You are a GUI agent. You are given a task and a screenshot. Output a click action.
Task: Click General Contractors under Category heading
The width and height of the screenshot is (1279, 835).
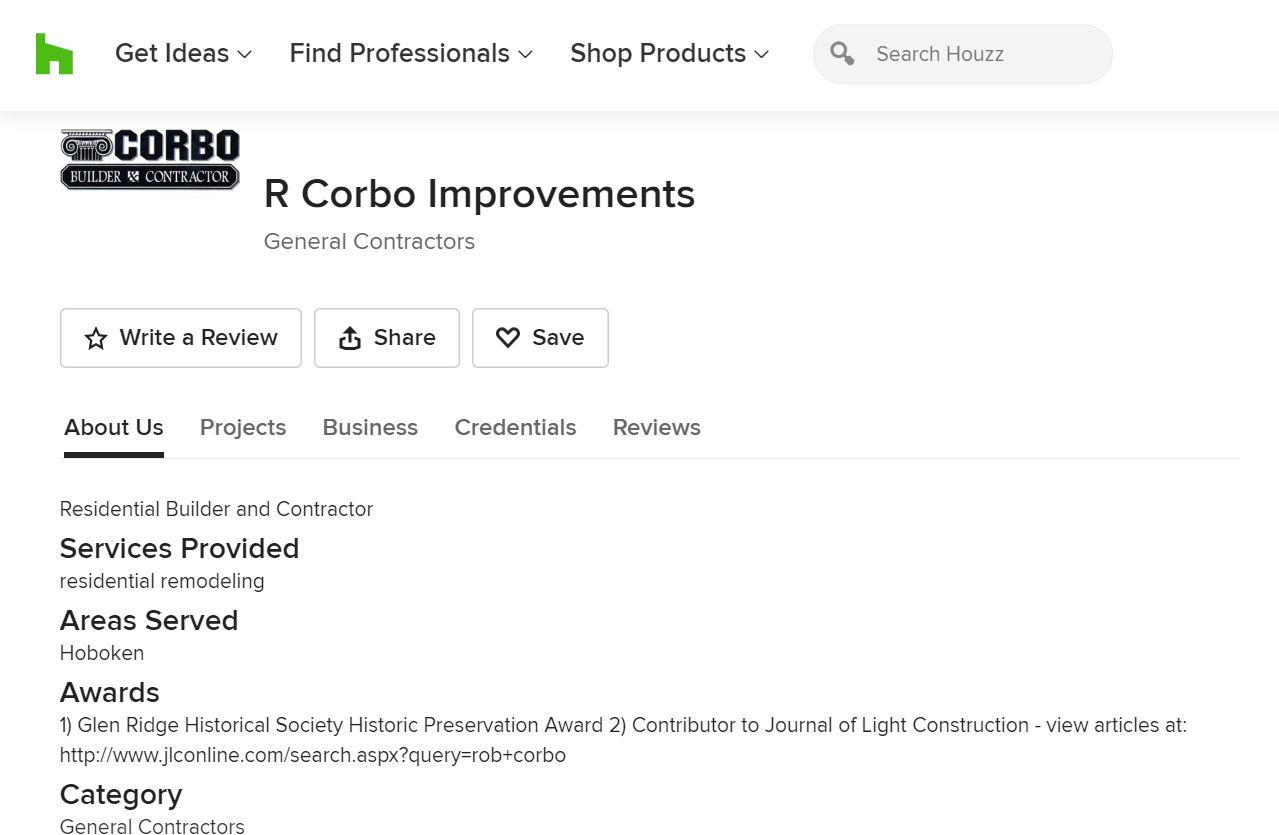click(x=152, y=826)
